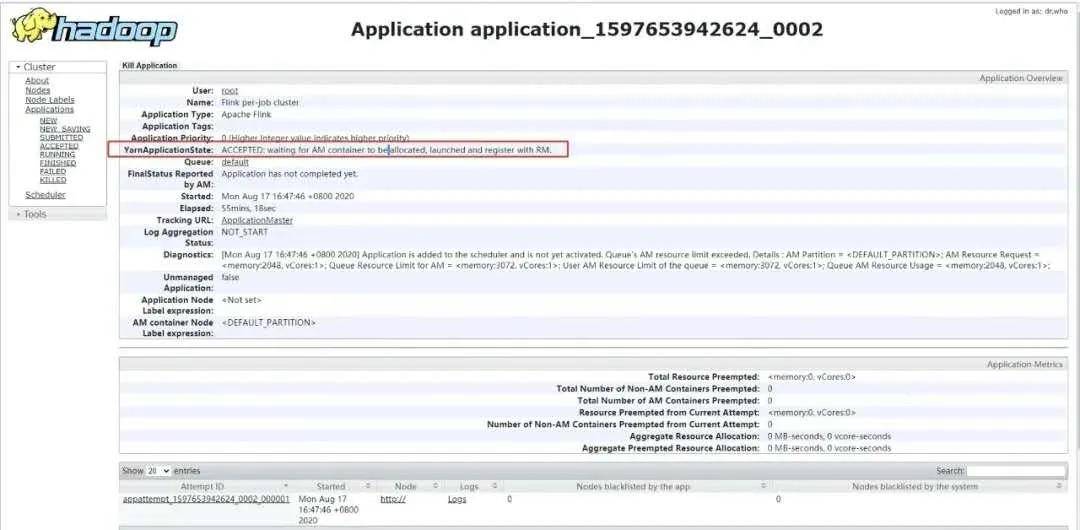Click Kill Application button
The image size is (1080, 530).
(x=149, y=65)
